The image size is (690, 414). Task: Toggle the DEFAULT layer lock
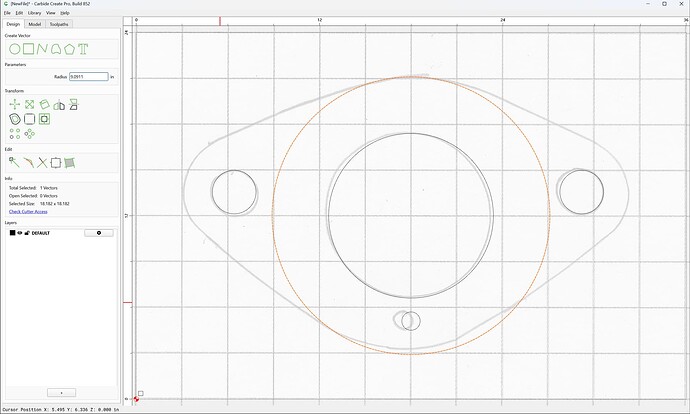(x=27, y=233)
